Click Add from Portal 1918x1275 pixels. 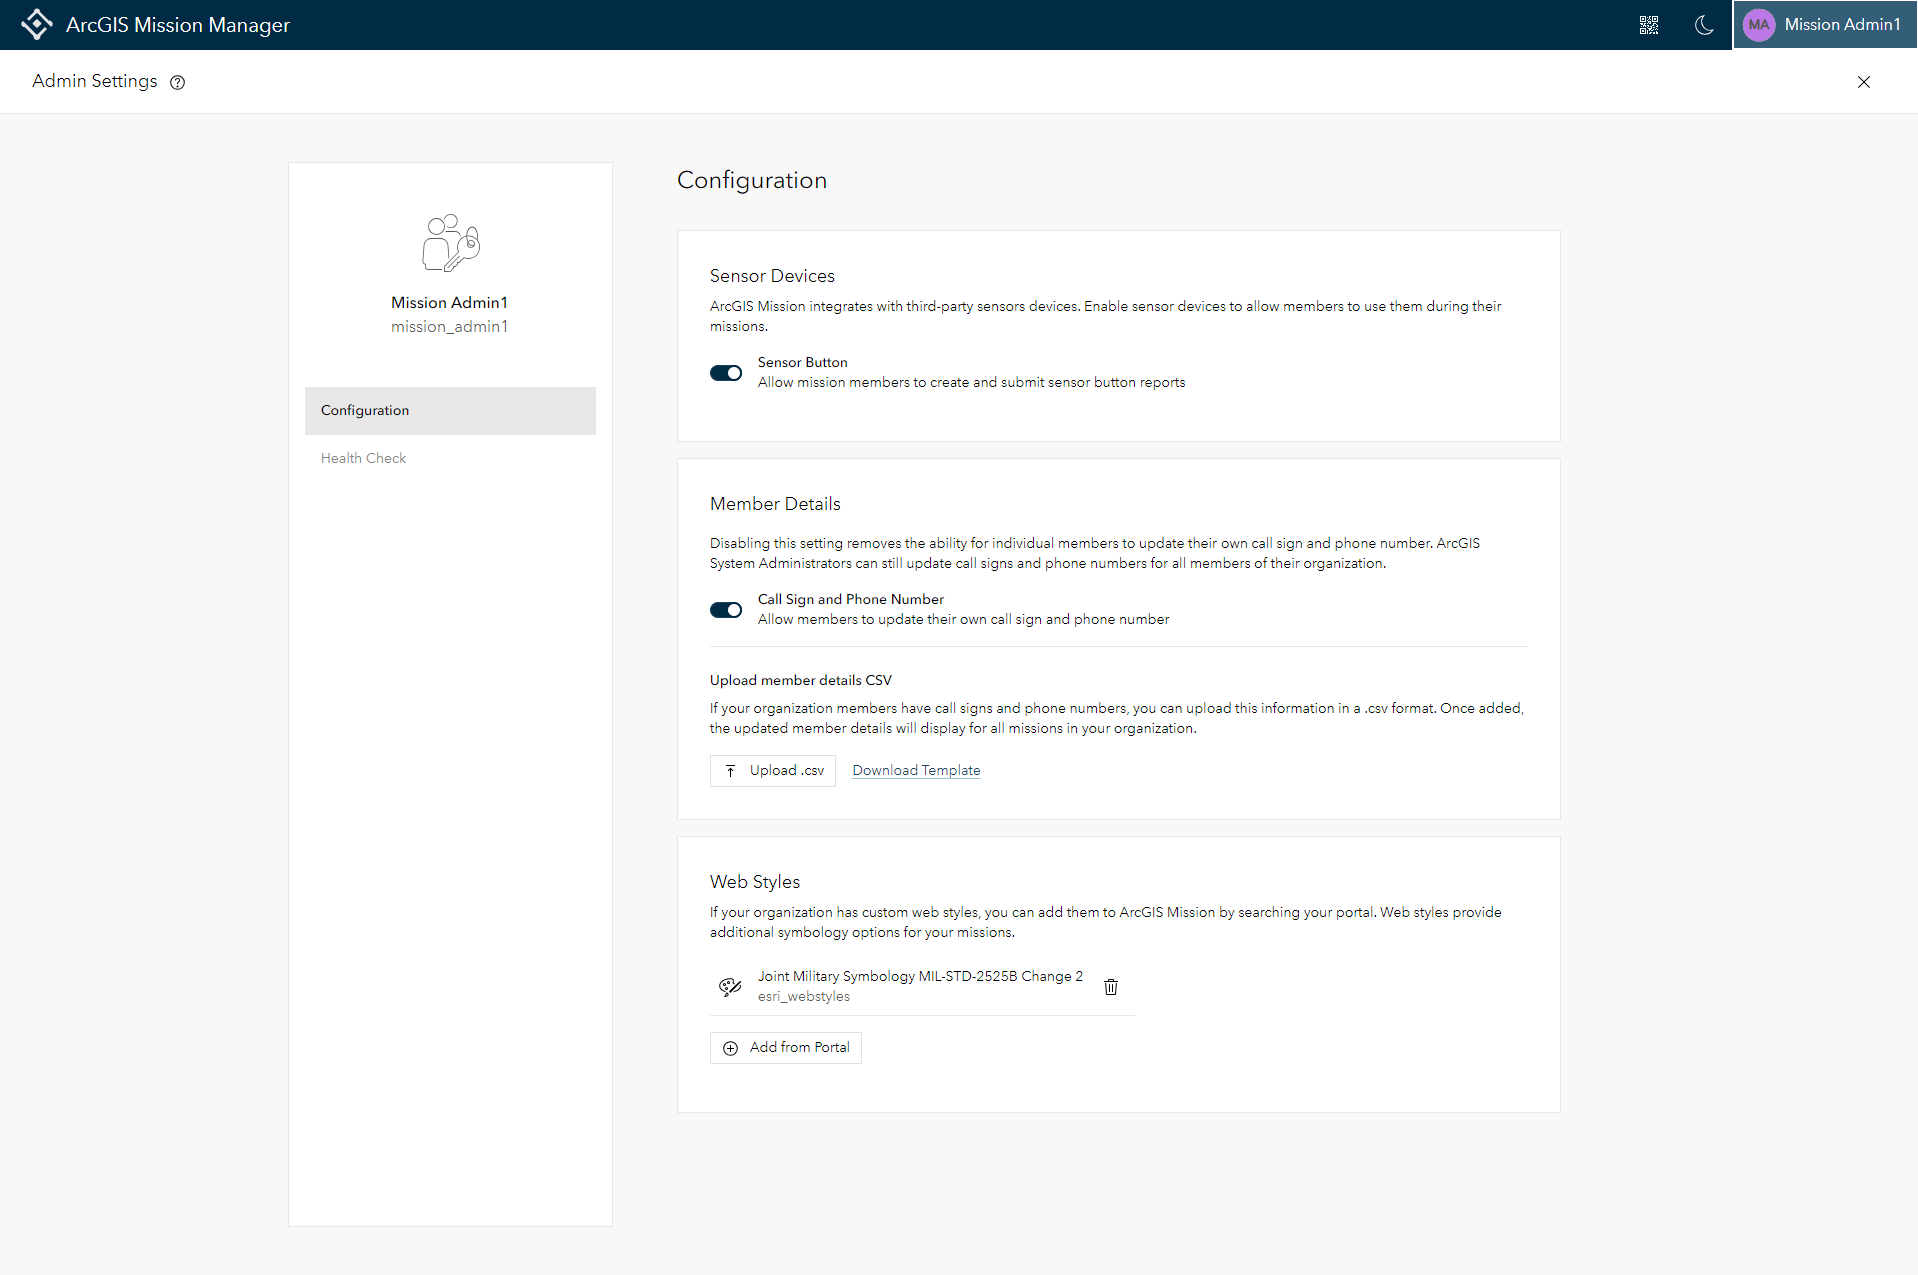pos(785,1047)
